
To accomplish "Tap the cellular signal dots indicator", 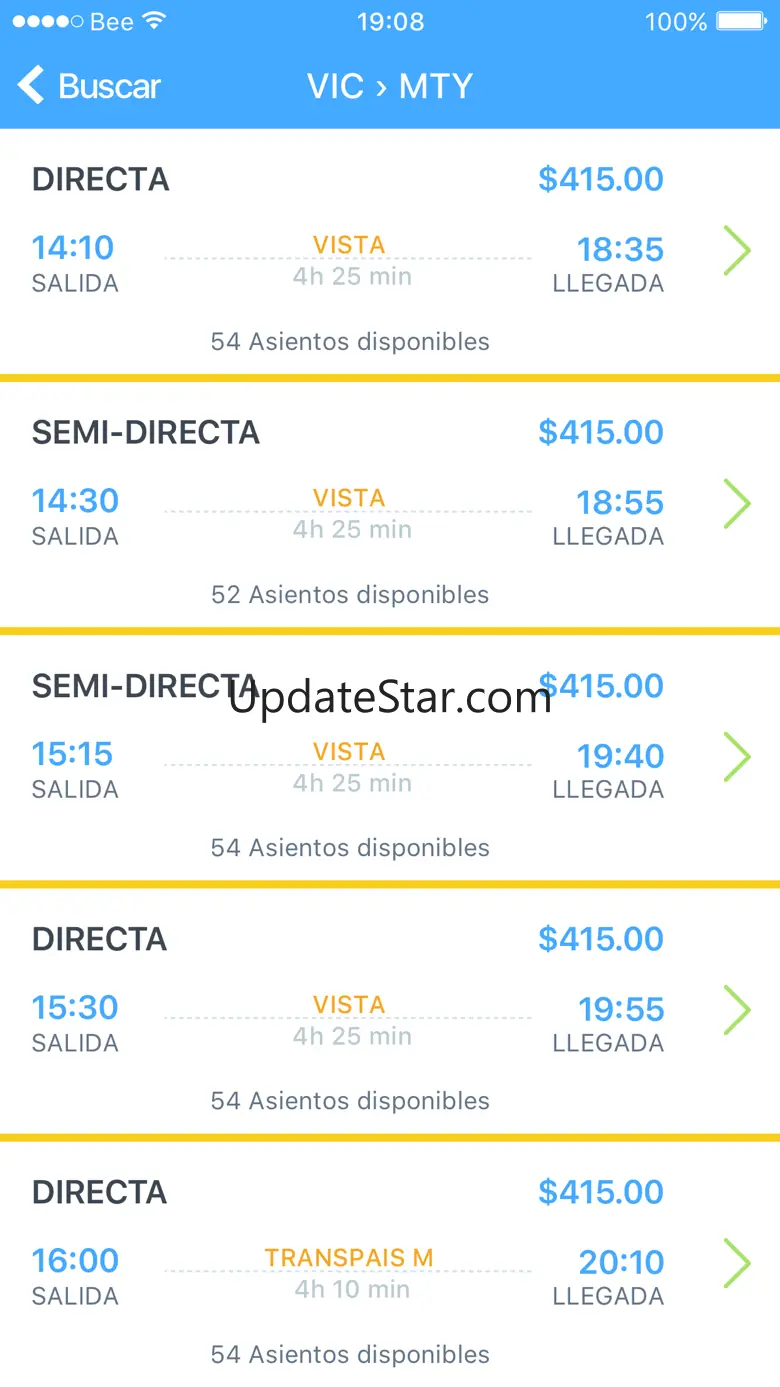I will (46, 22).
